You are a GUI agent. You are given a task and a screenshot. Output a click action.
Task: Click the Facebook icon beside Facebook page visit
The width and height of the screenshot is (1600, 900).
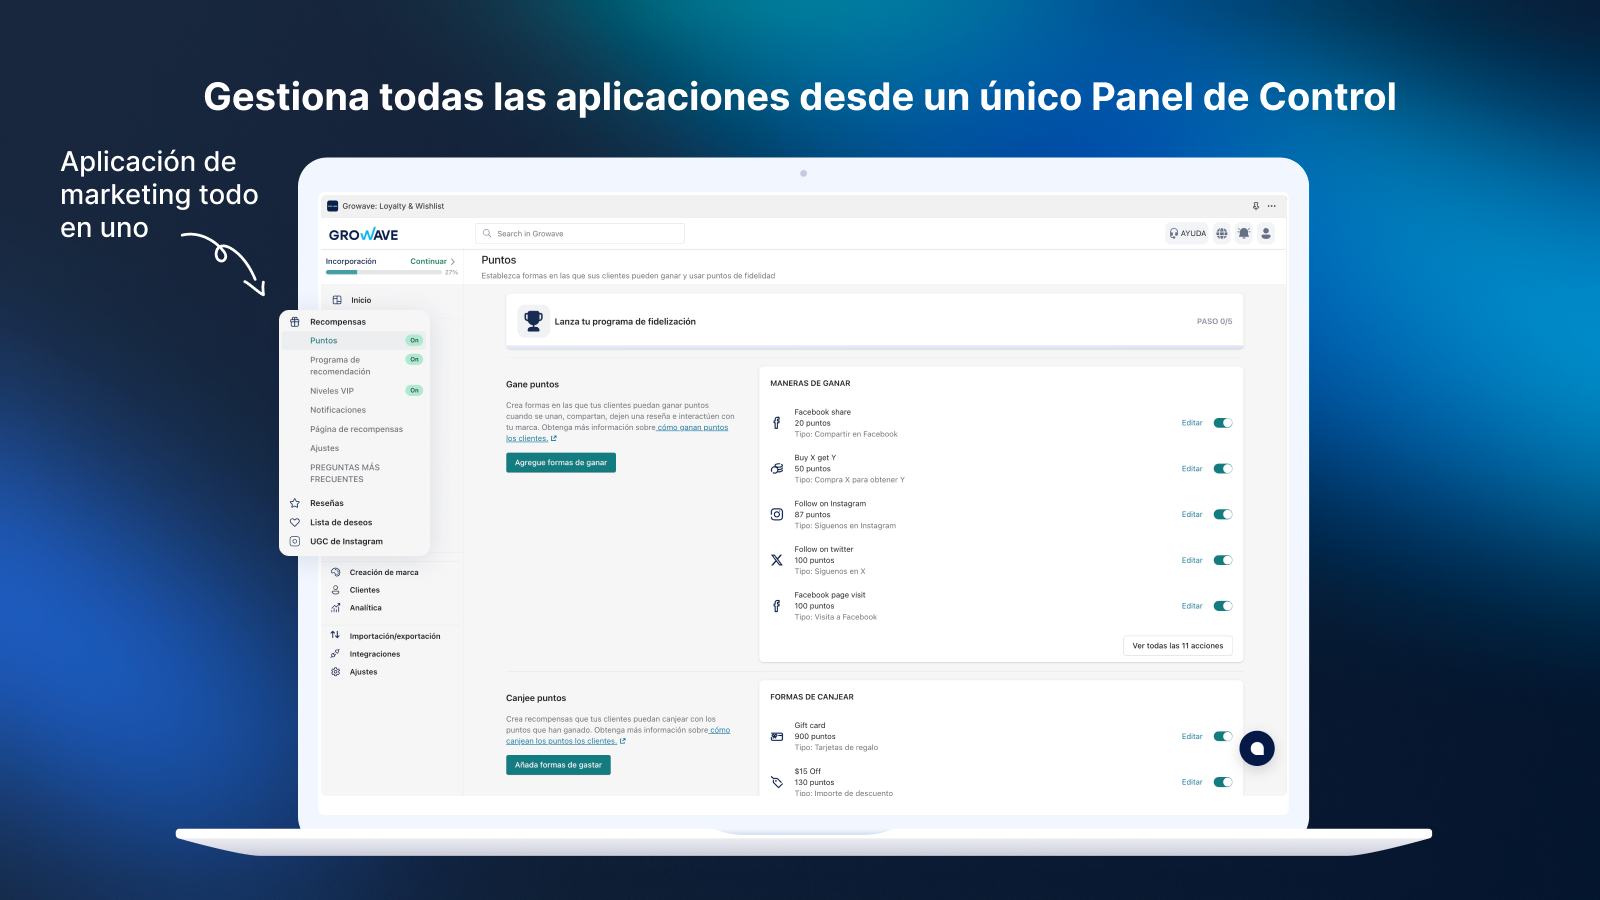pos(777,606)
